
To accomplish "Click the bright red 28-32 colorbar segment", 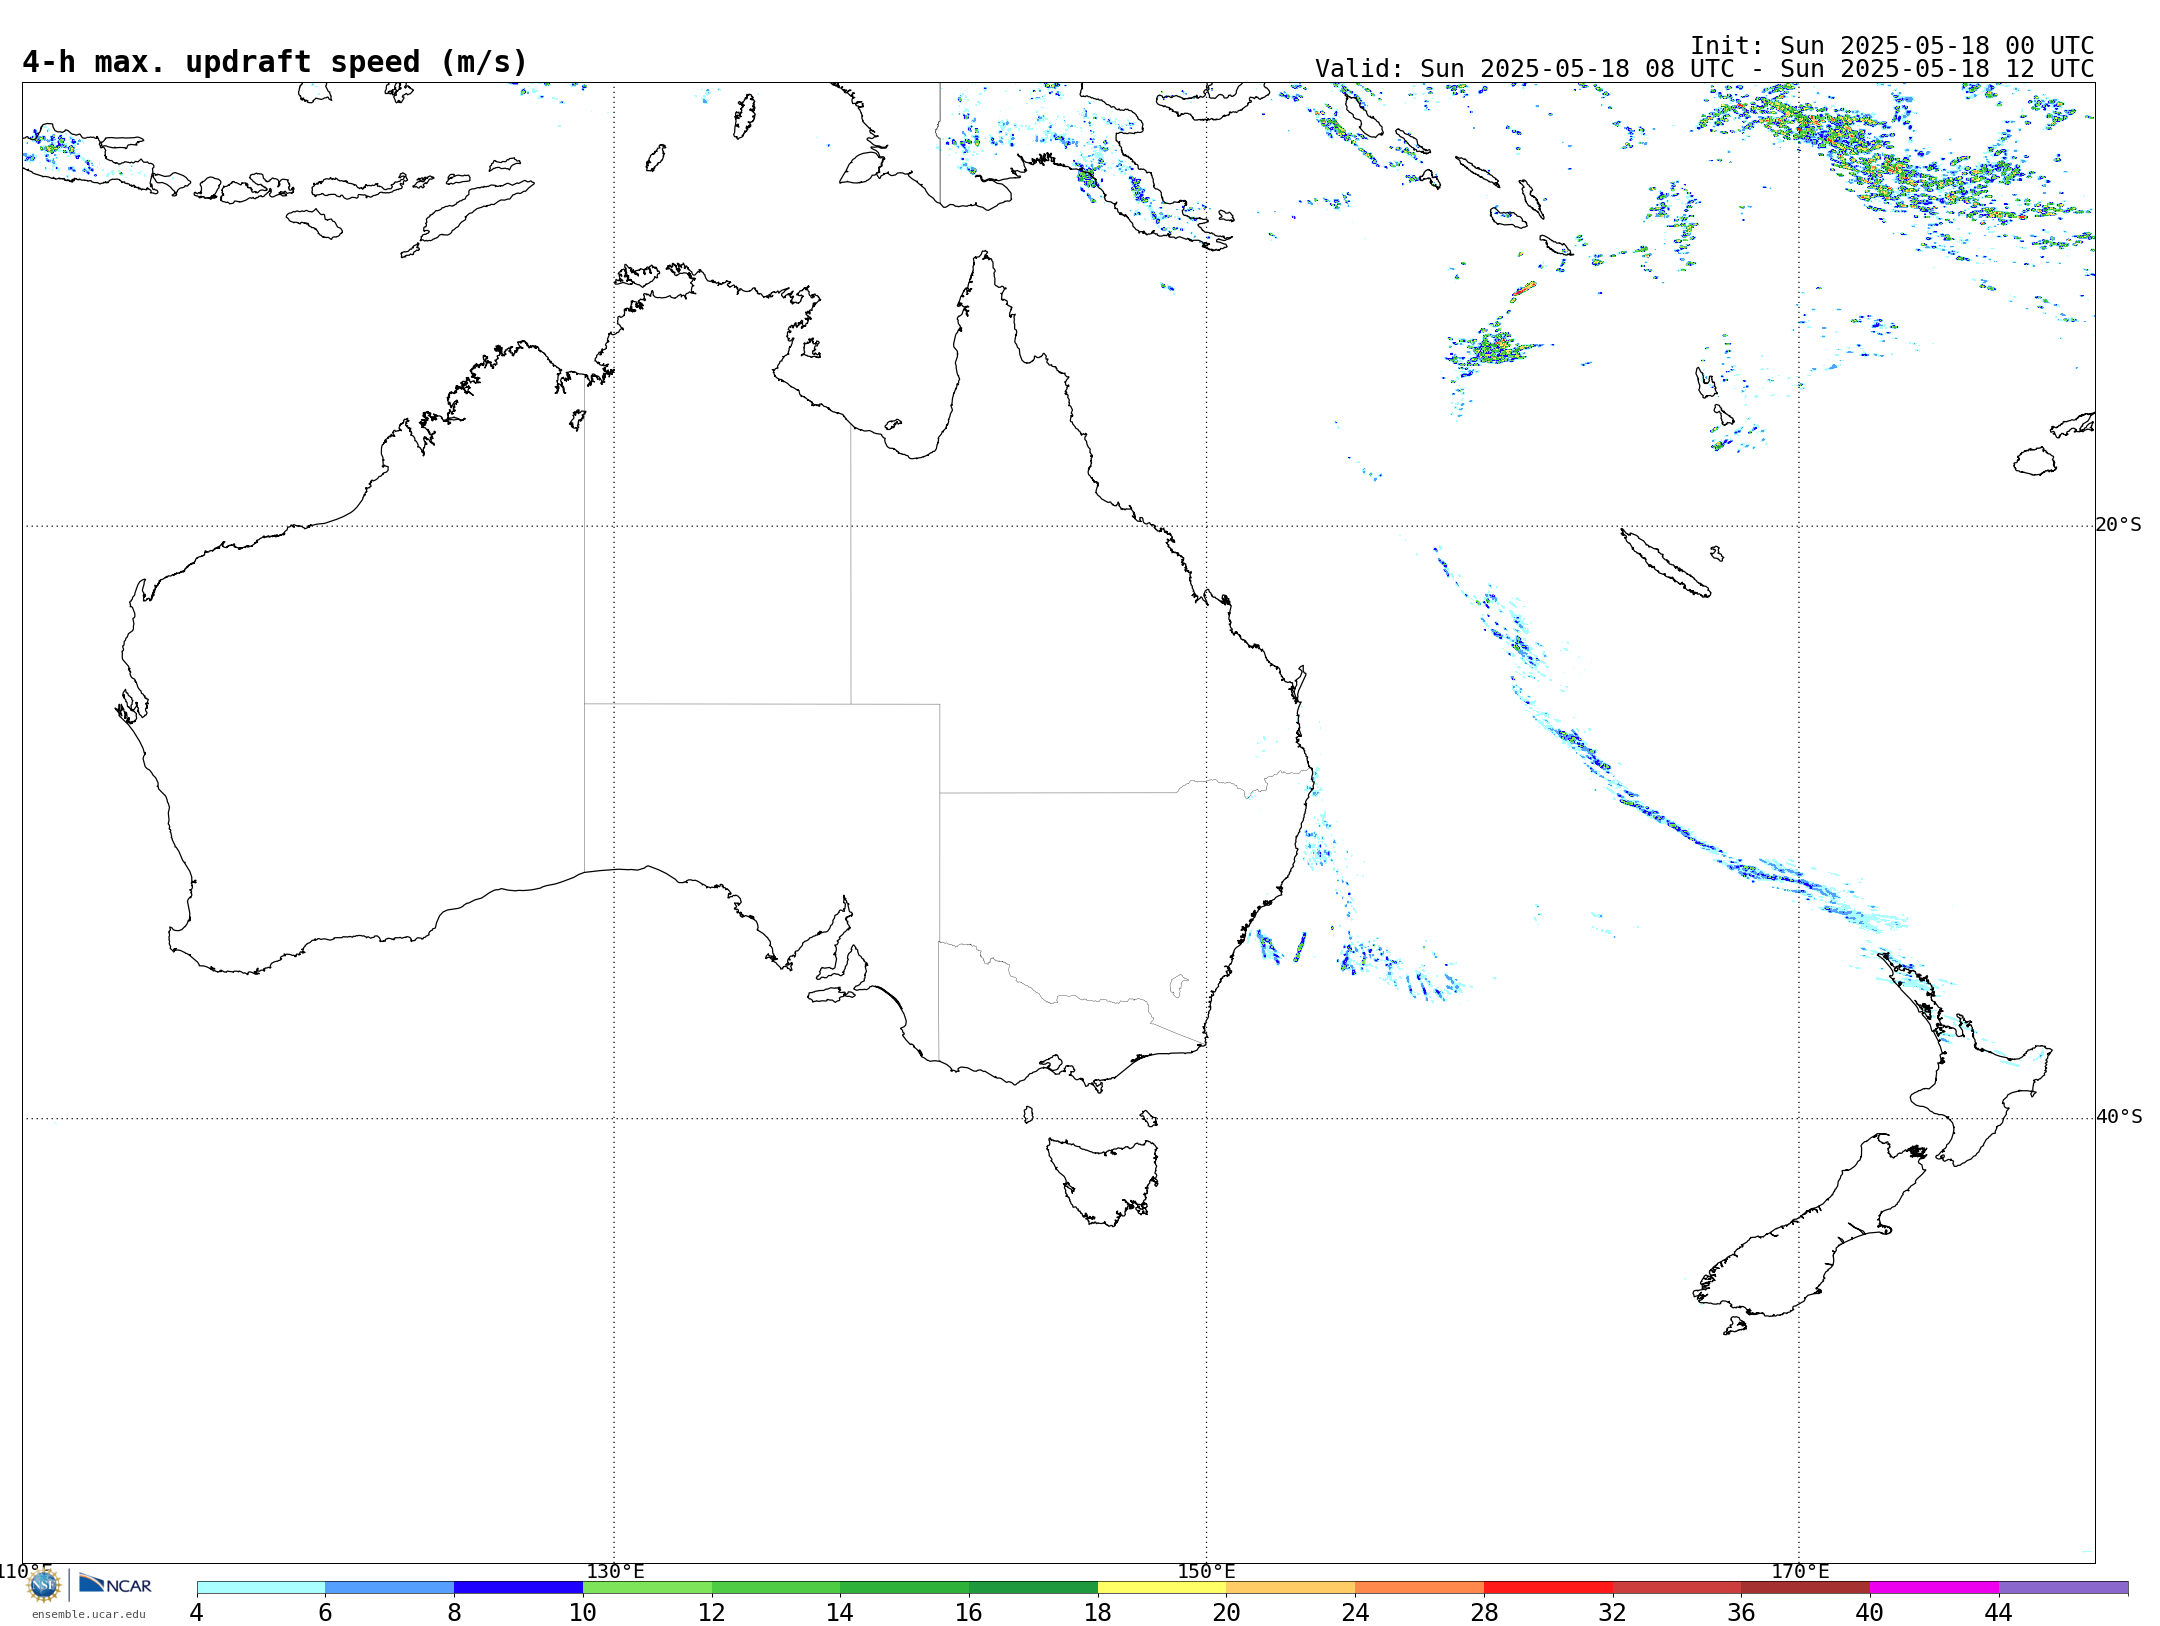I will pyautogui.click(x=1548, y=1588).
